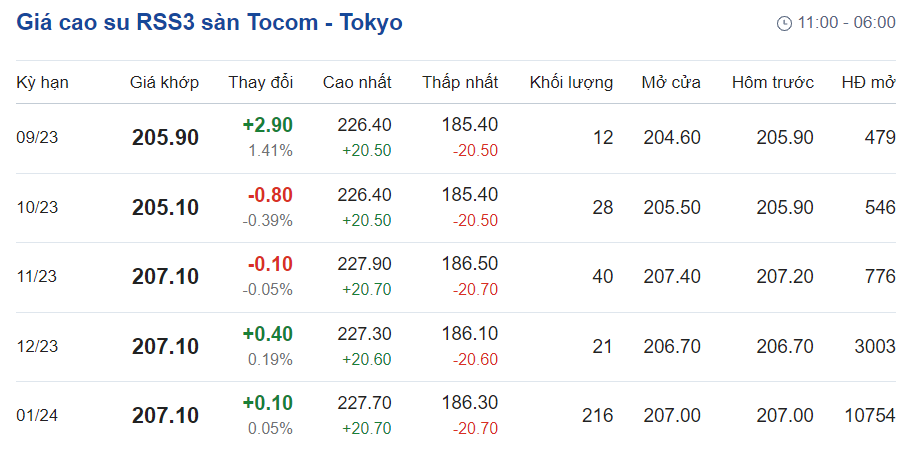
Task: Click the Khối lượng column header
Action: coord(571,82)
